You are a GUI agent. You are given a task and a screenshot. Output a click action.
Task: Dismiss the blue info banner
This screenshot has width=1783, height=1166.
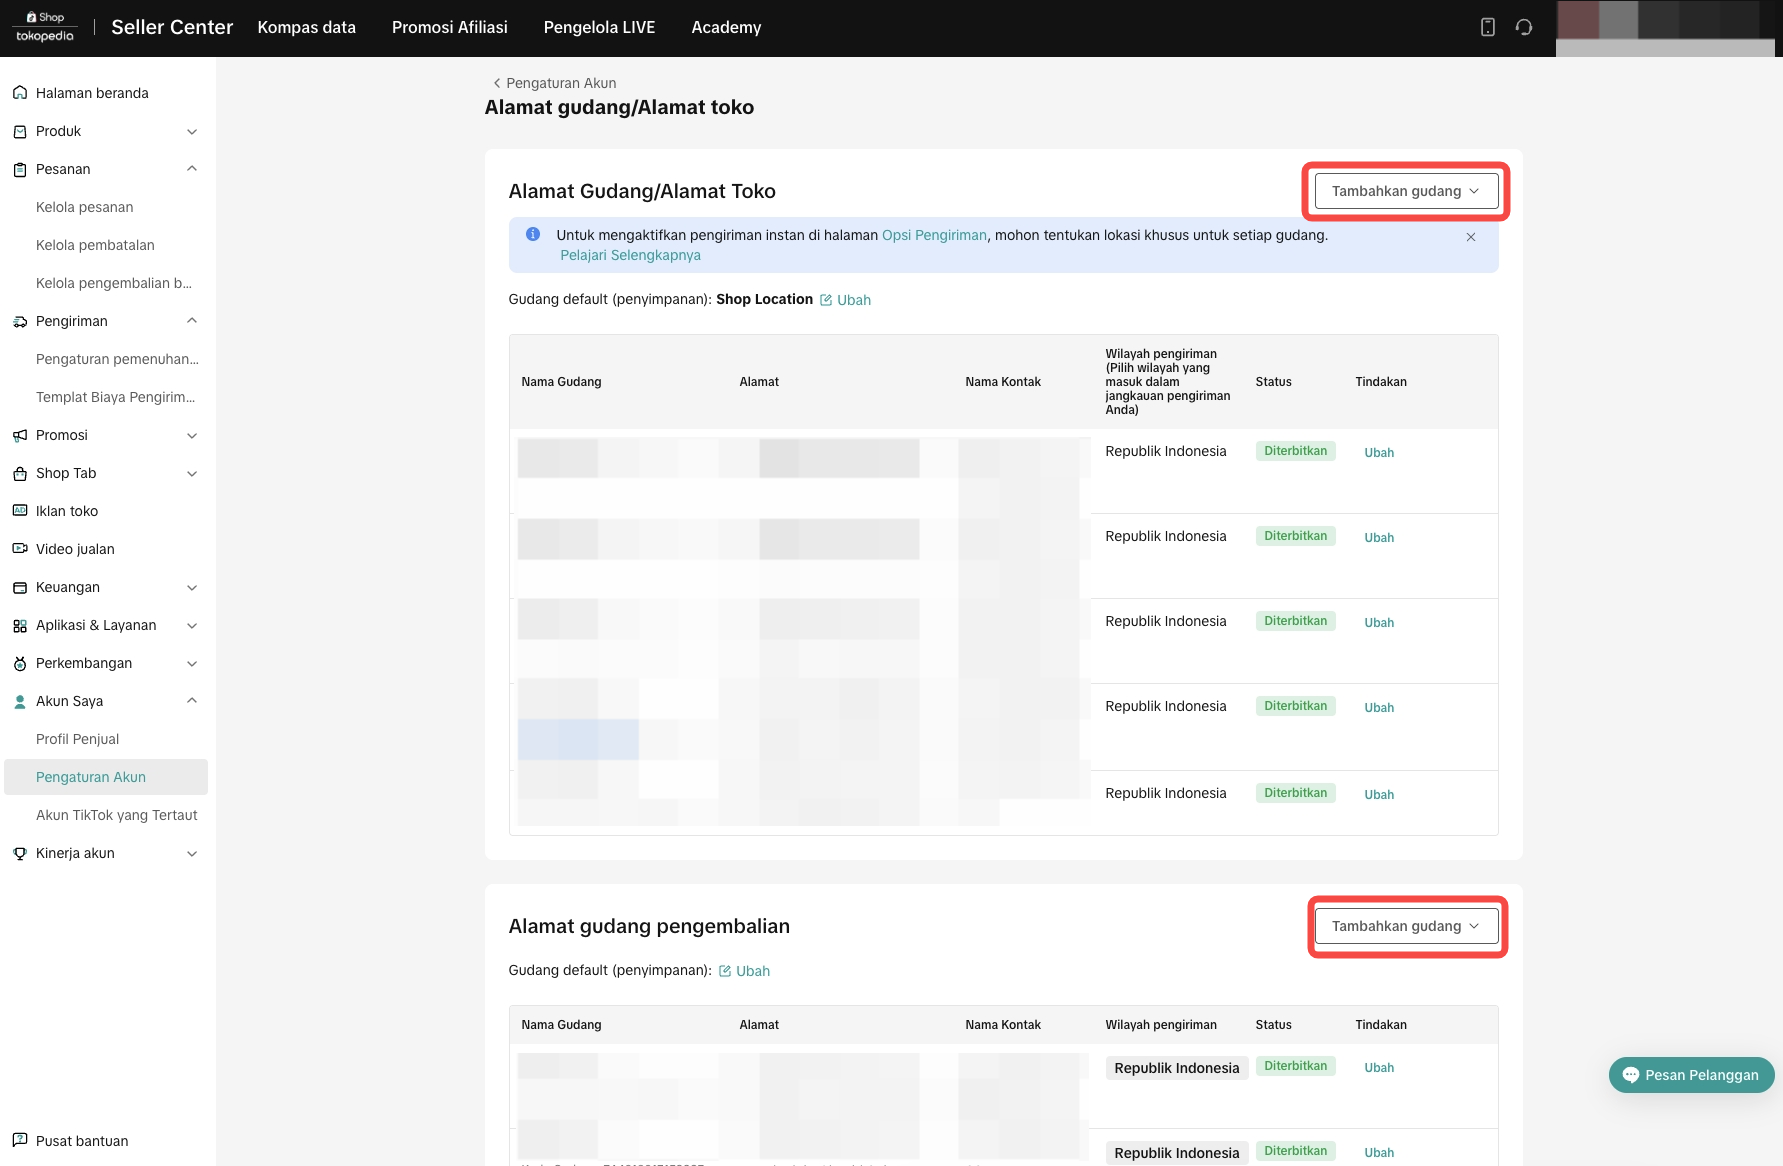[x=1471, y=237]
